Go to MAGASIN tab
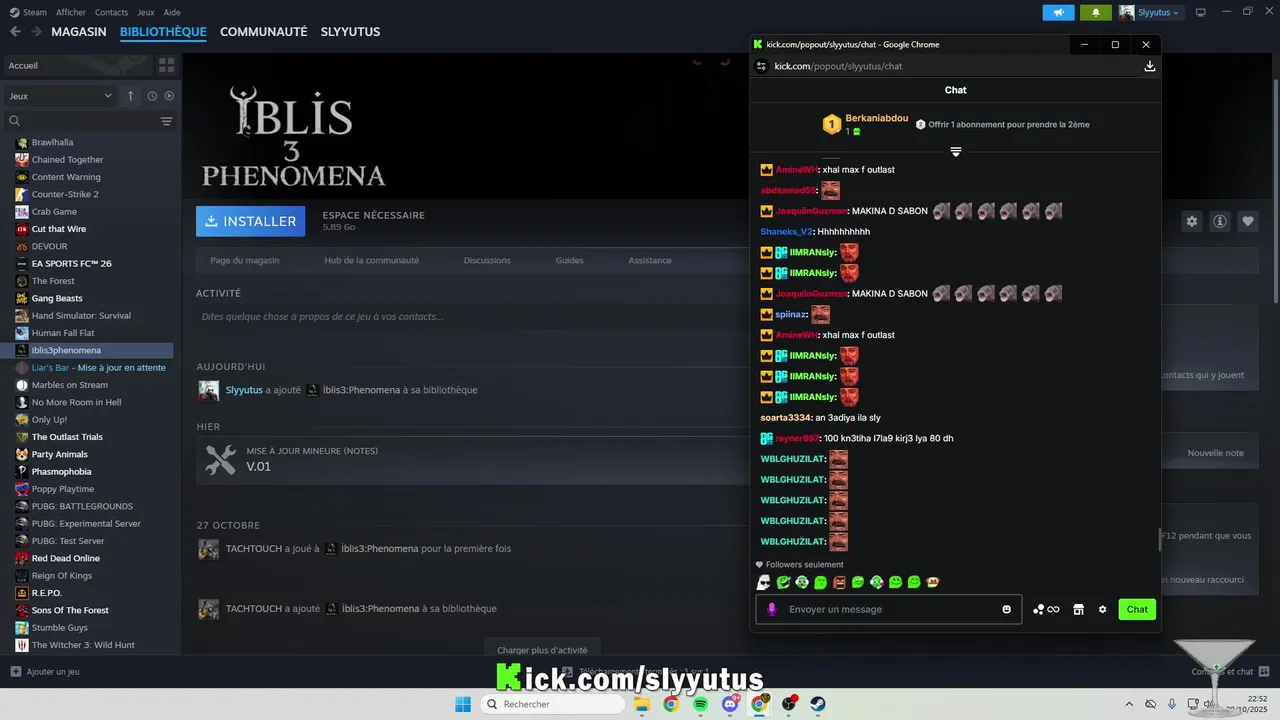 coord(79,32)
